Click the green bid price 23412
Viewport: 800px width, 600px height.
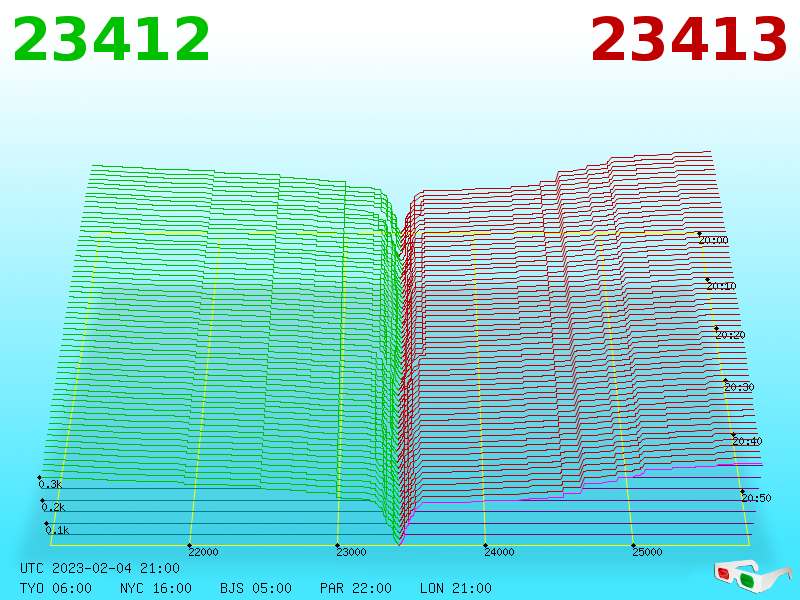click(x=111, y=40)
